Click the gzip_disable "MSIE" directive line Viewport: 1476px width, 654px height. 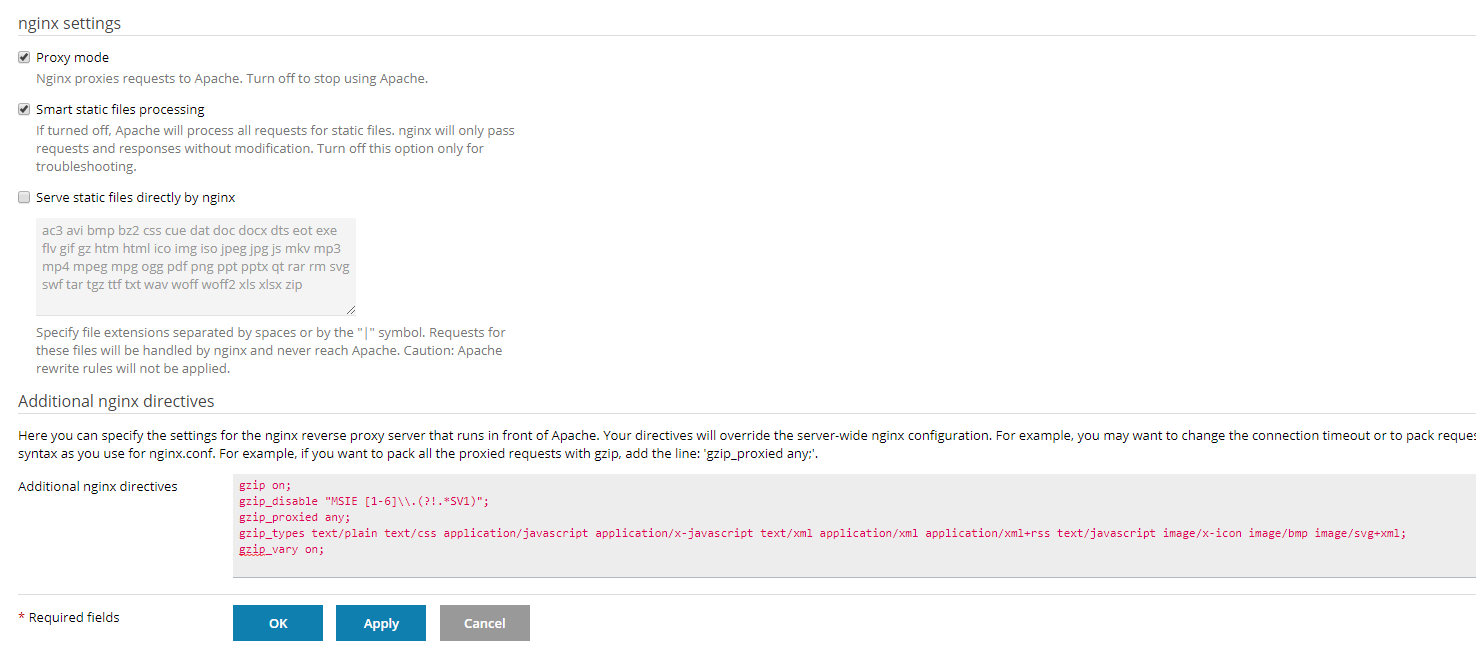coord(364,502)
